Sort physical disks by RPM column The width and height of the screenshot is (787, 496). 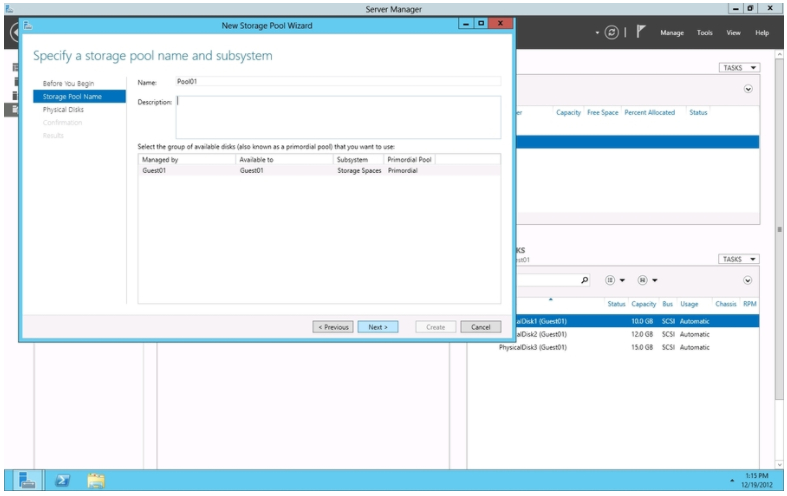tap(750, 304)
